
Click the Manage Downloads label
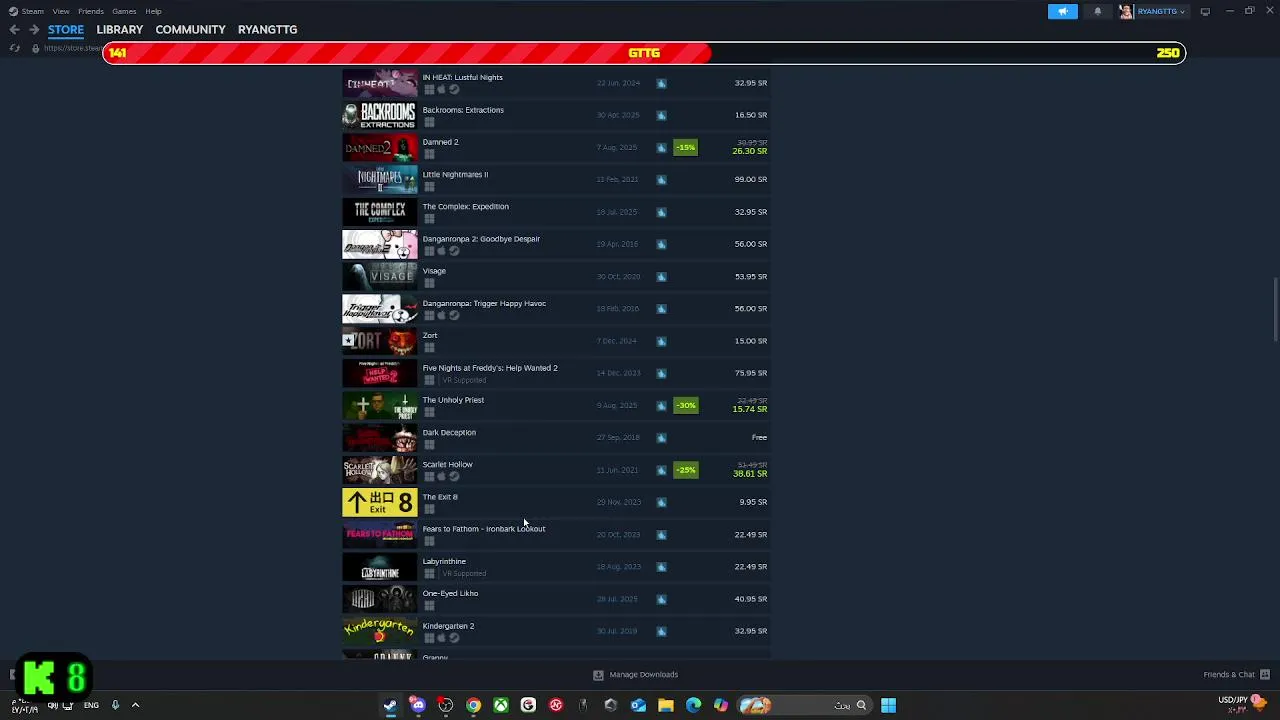pos(644,675)
